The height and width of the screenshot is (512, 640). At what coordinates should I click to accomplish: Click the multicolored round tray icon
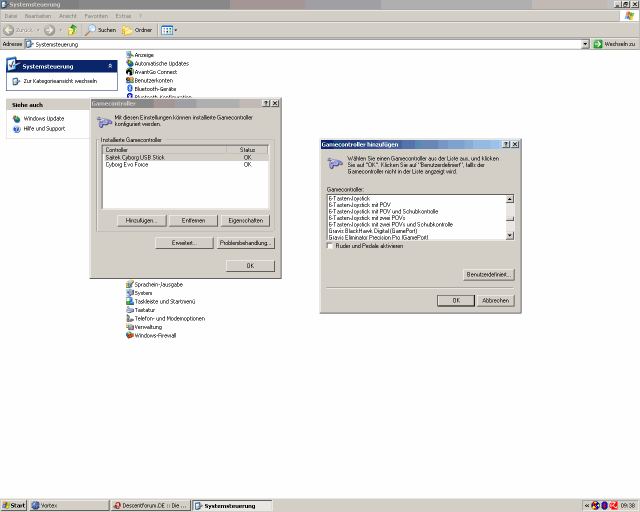(596, 505)
